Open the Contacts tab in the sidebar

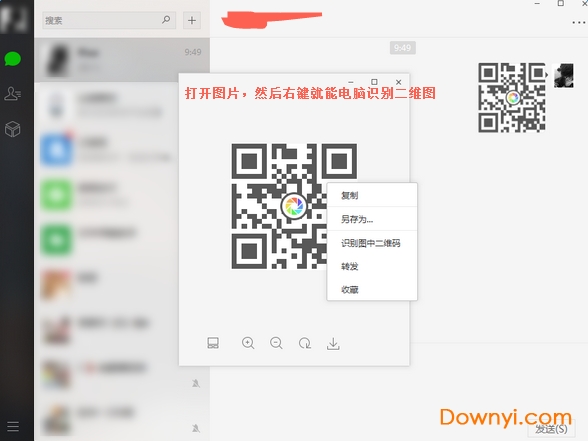(x=12, y=94)
